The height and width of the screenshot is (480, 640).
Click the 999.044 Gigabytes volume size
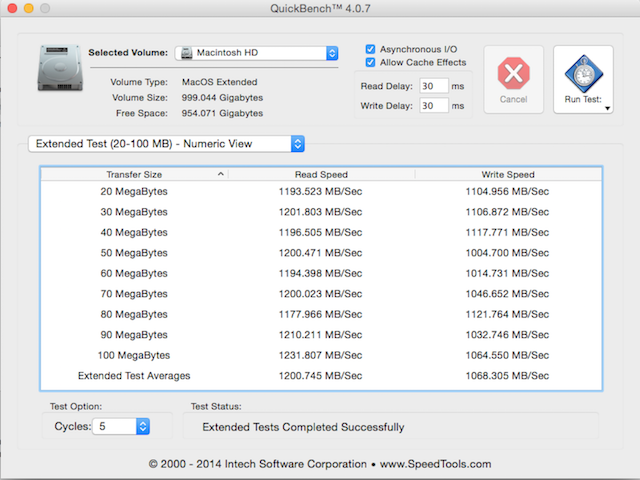[x=222, y=98]
